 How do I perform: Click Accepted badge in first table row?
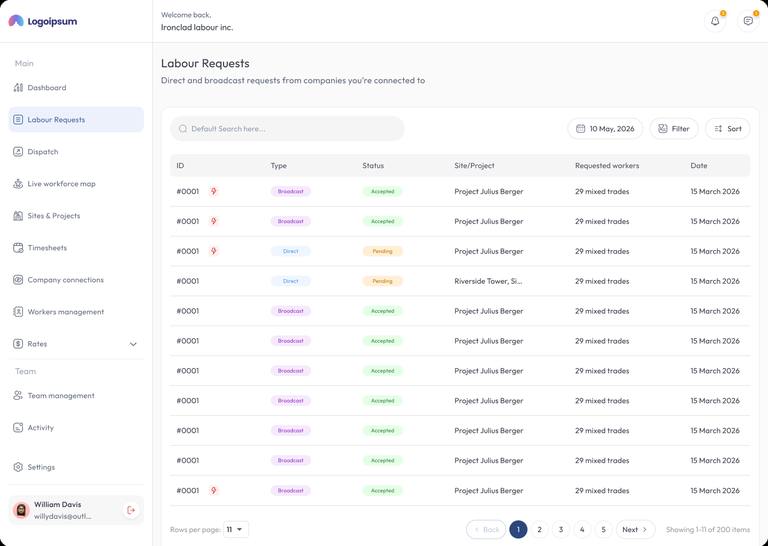383,191
